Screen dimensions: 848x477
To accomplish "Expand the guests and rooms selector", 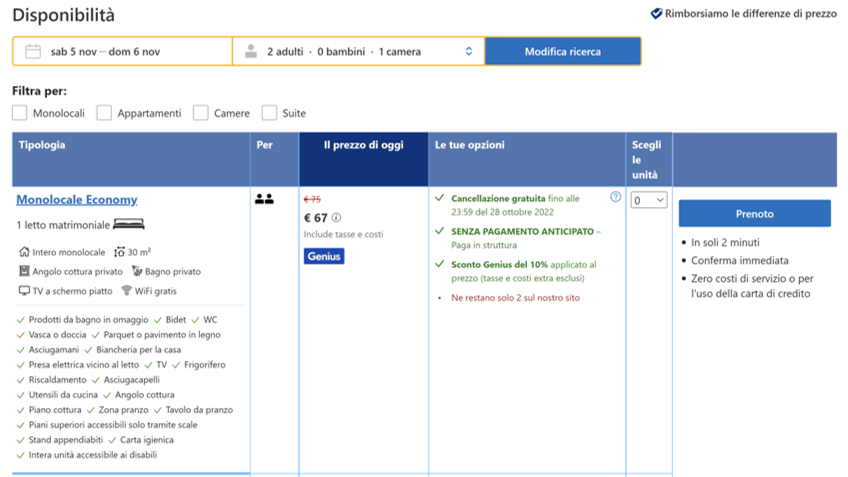I will [x=358, y=51].
